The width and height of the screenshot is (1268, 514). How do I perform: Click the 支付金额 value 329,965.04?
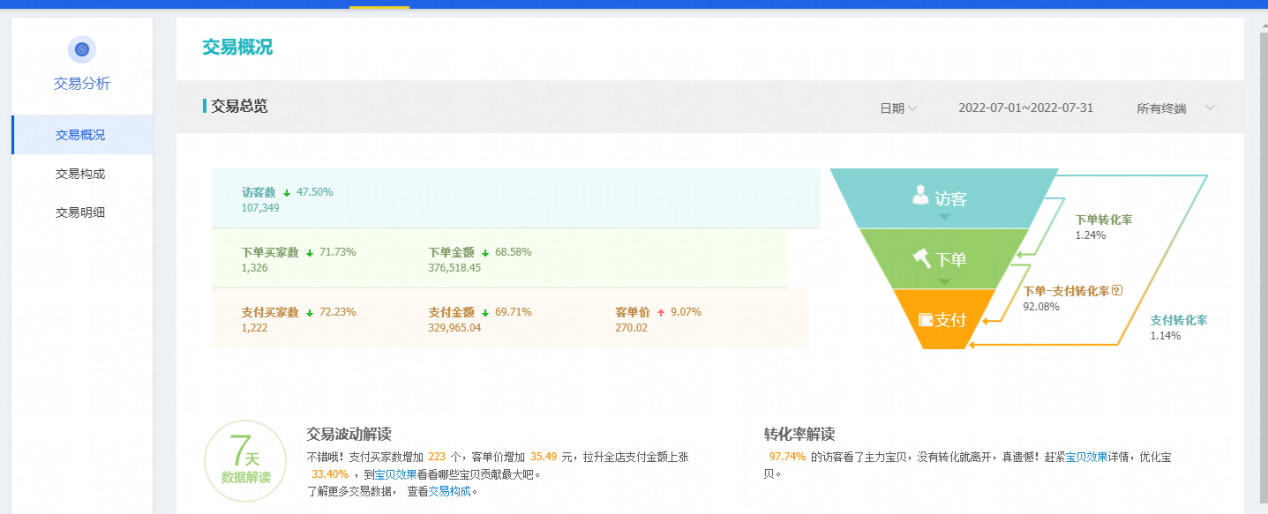click(454, 328)
